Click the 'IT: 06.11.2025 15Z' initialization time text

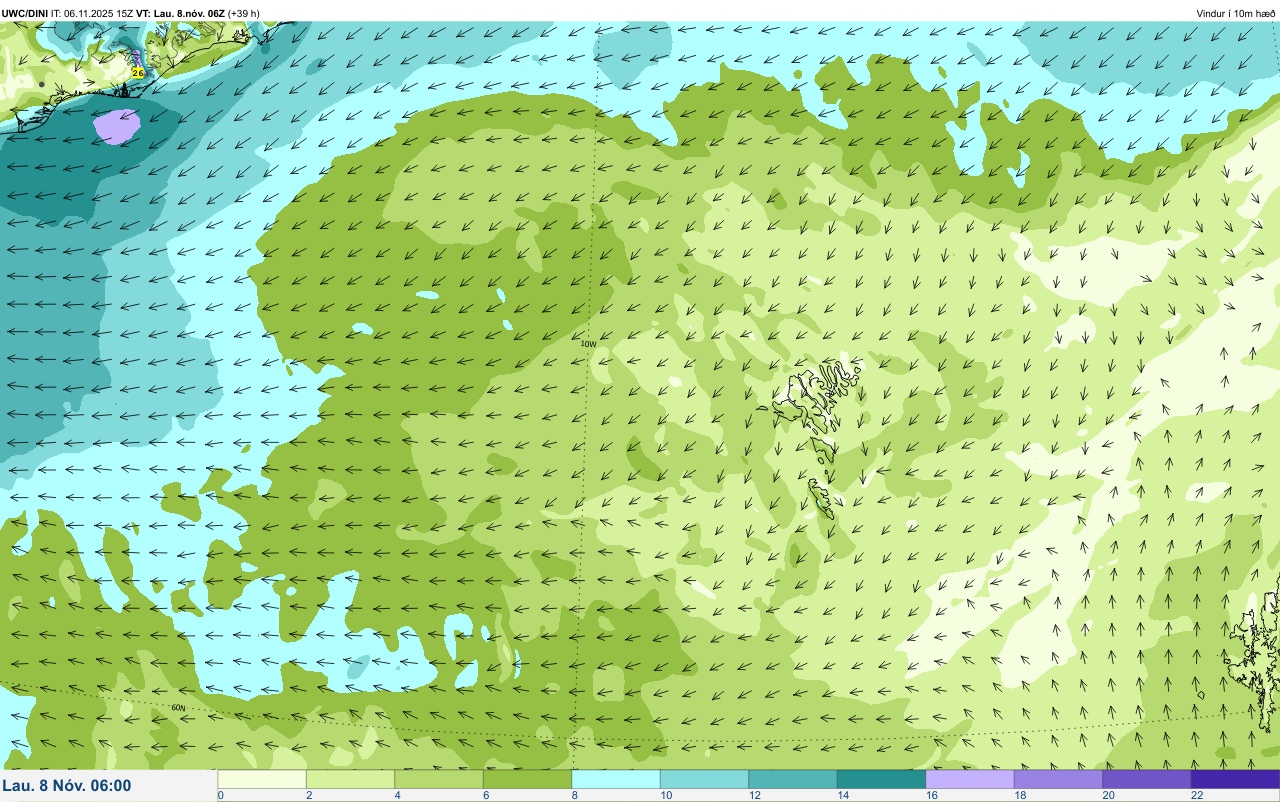point(92,14)
